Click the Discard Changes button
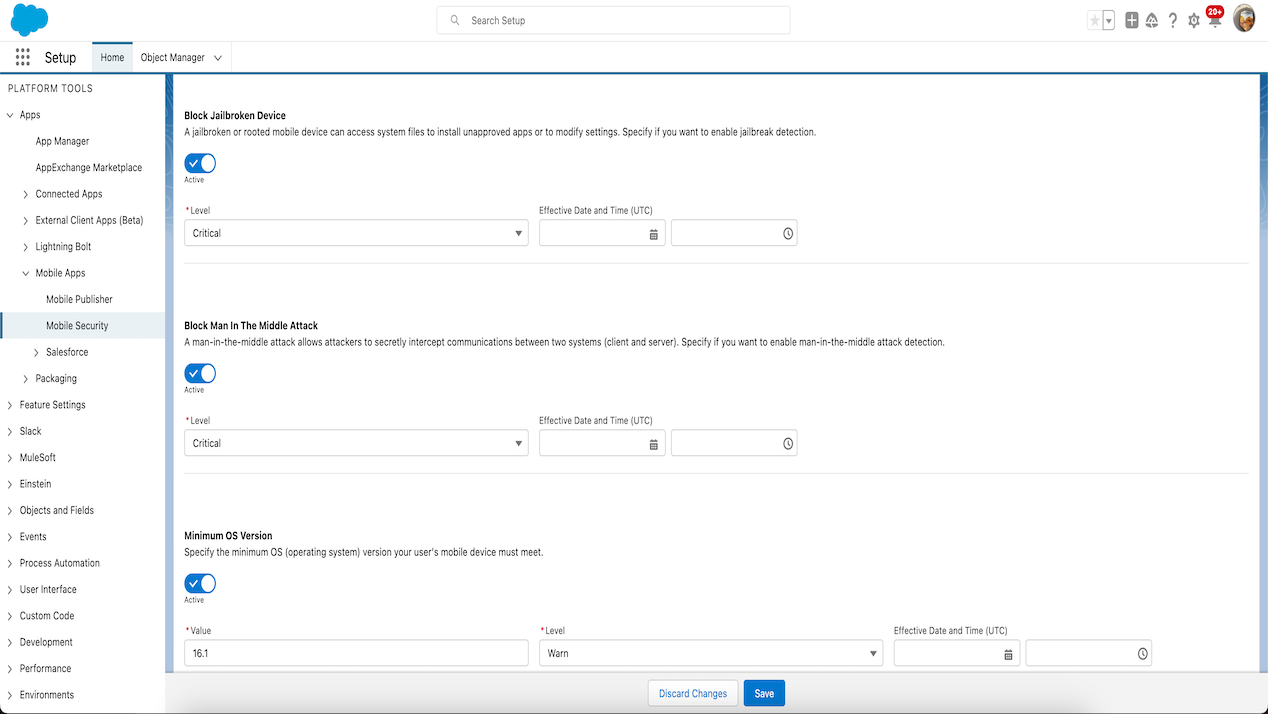 (693, 693)
